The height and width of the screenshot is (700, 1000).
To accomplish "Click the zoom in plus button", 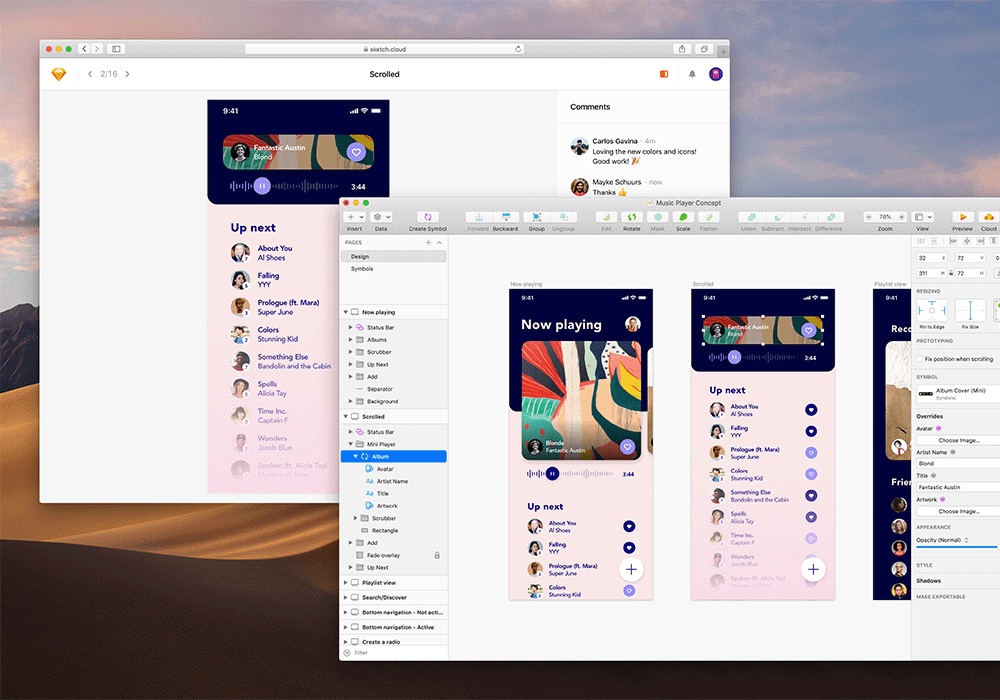I will pyautogui.click(x=902, y=217).
